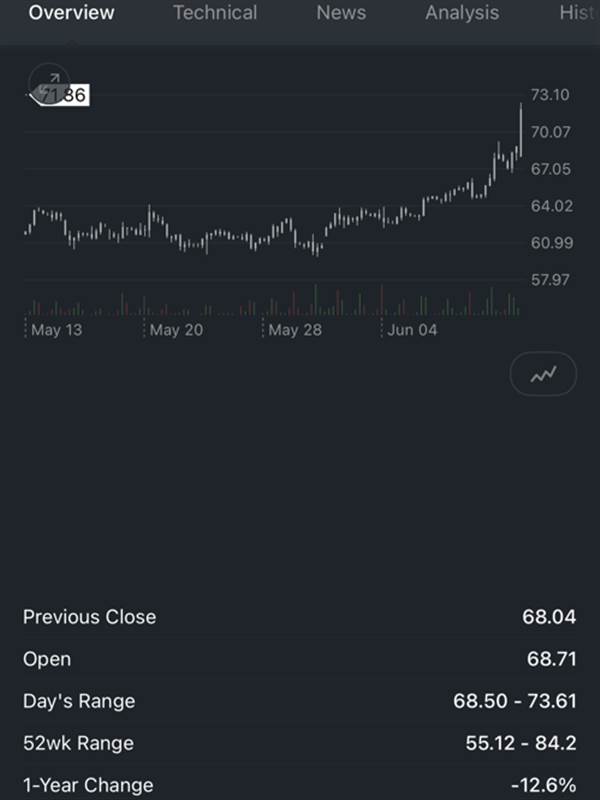Tap the 71.86 price label tag

pos(59,95)
